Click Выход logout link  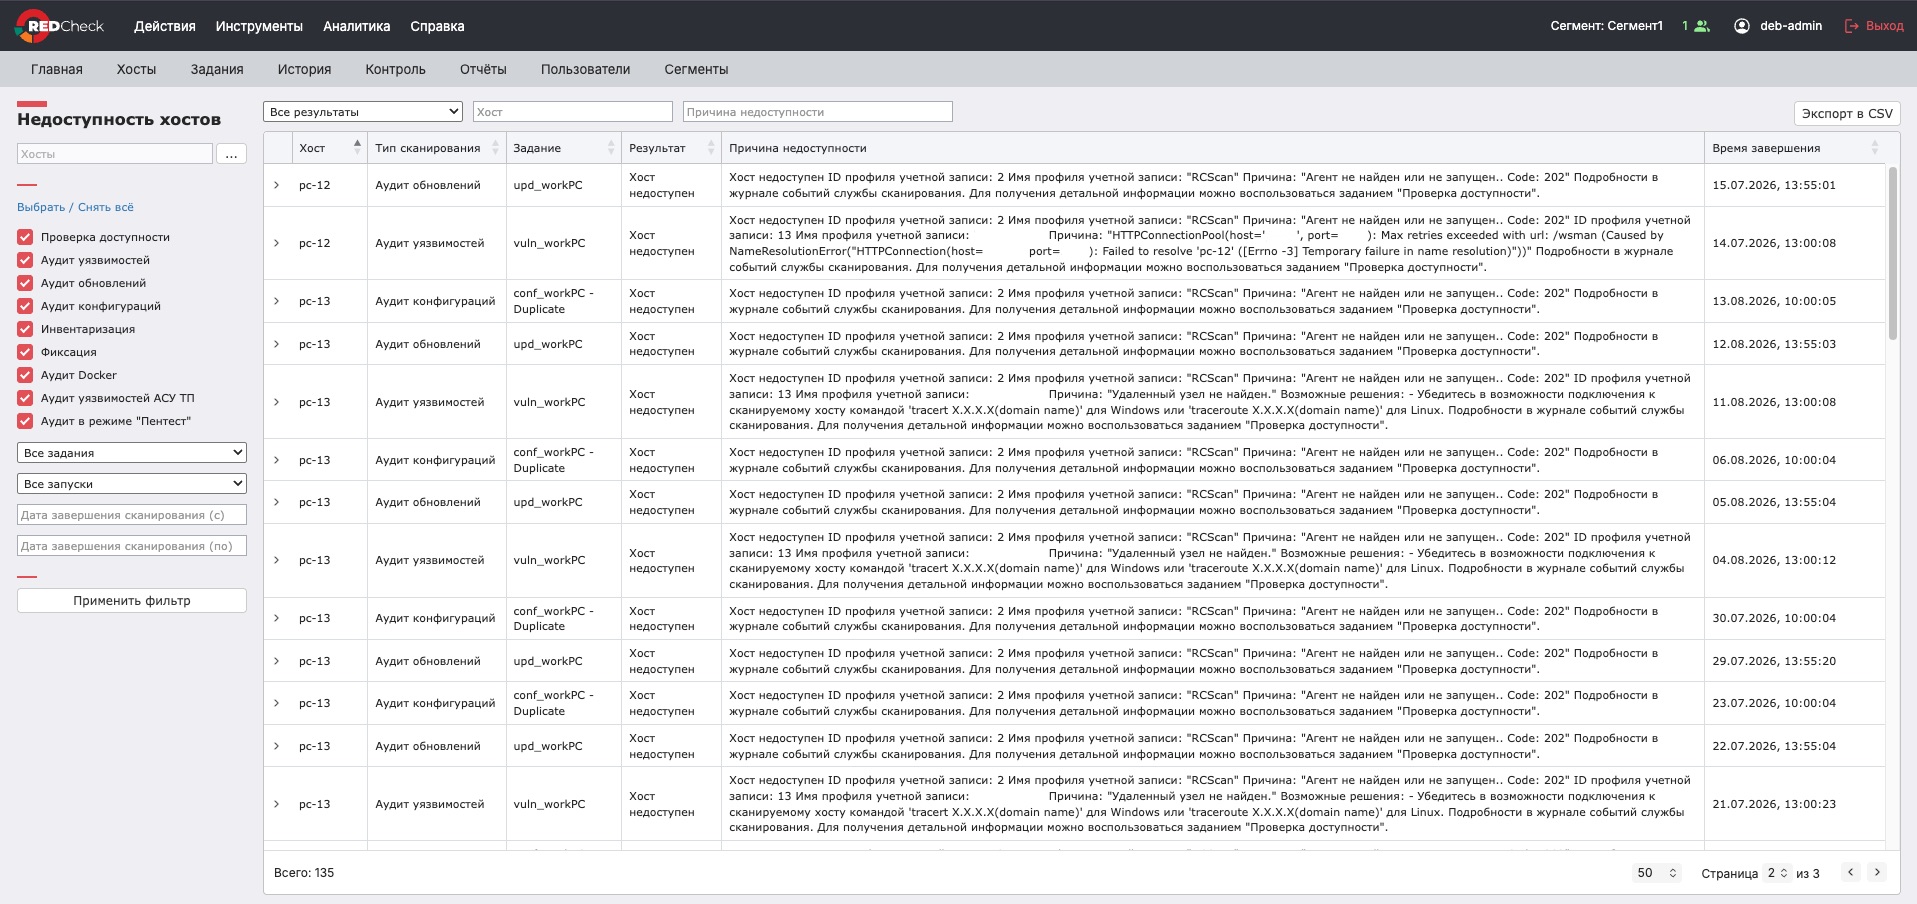tap(1884, 26)
